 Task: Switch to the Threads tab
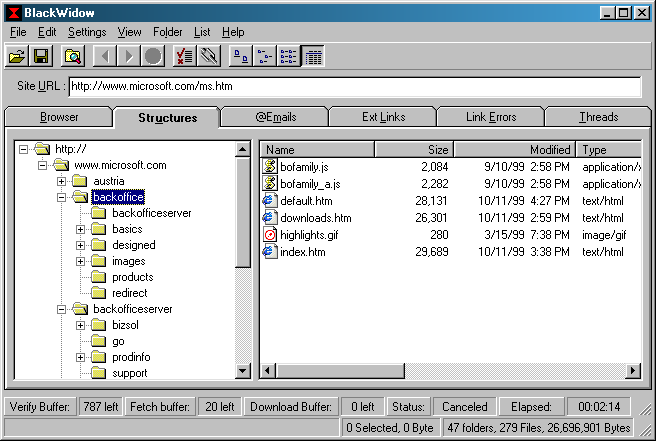598,117
